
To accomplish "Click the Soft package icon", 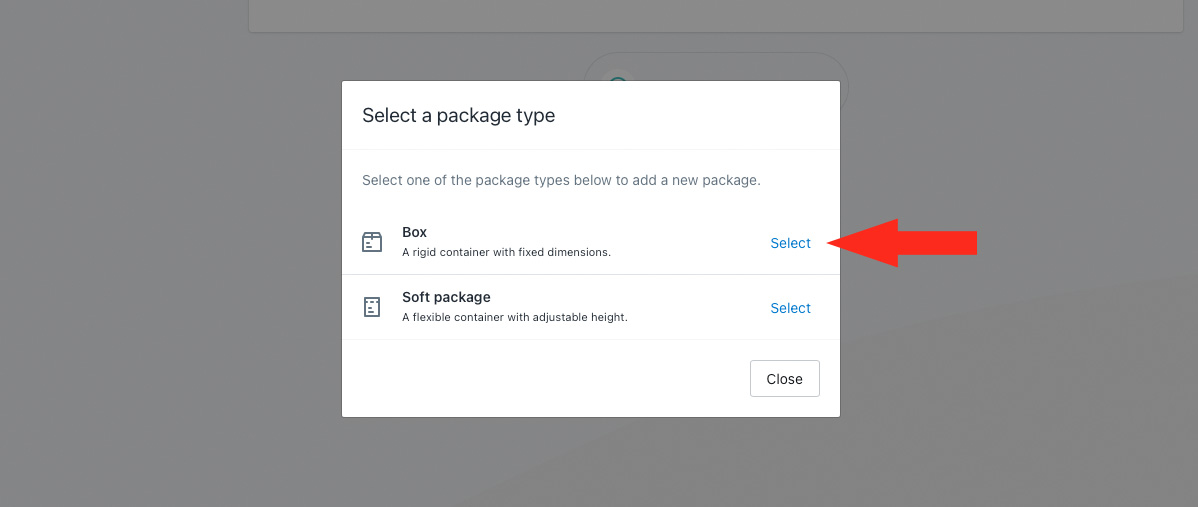I will coord(372,307).
